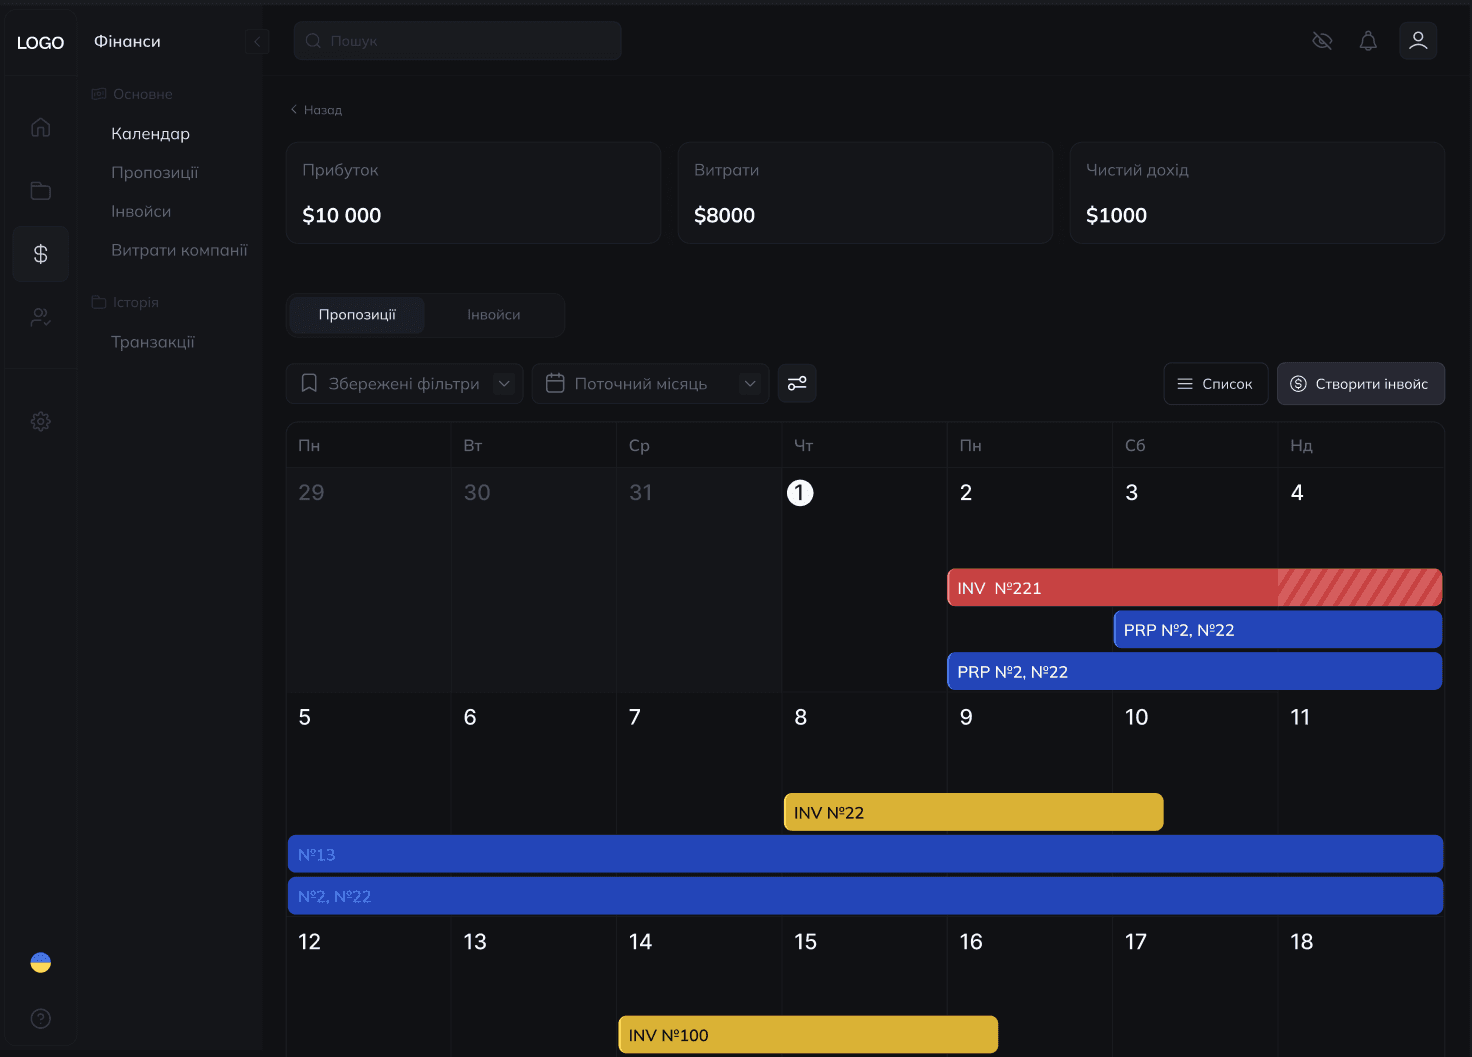1472x1057 pixels.
Task: Go back via Назад link
Action: point(317,110)
